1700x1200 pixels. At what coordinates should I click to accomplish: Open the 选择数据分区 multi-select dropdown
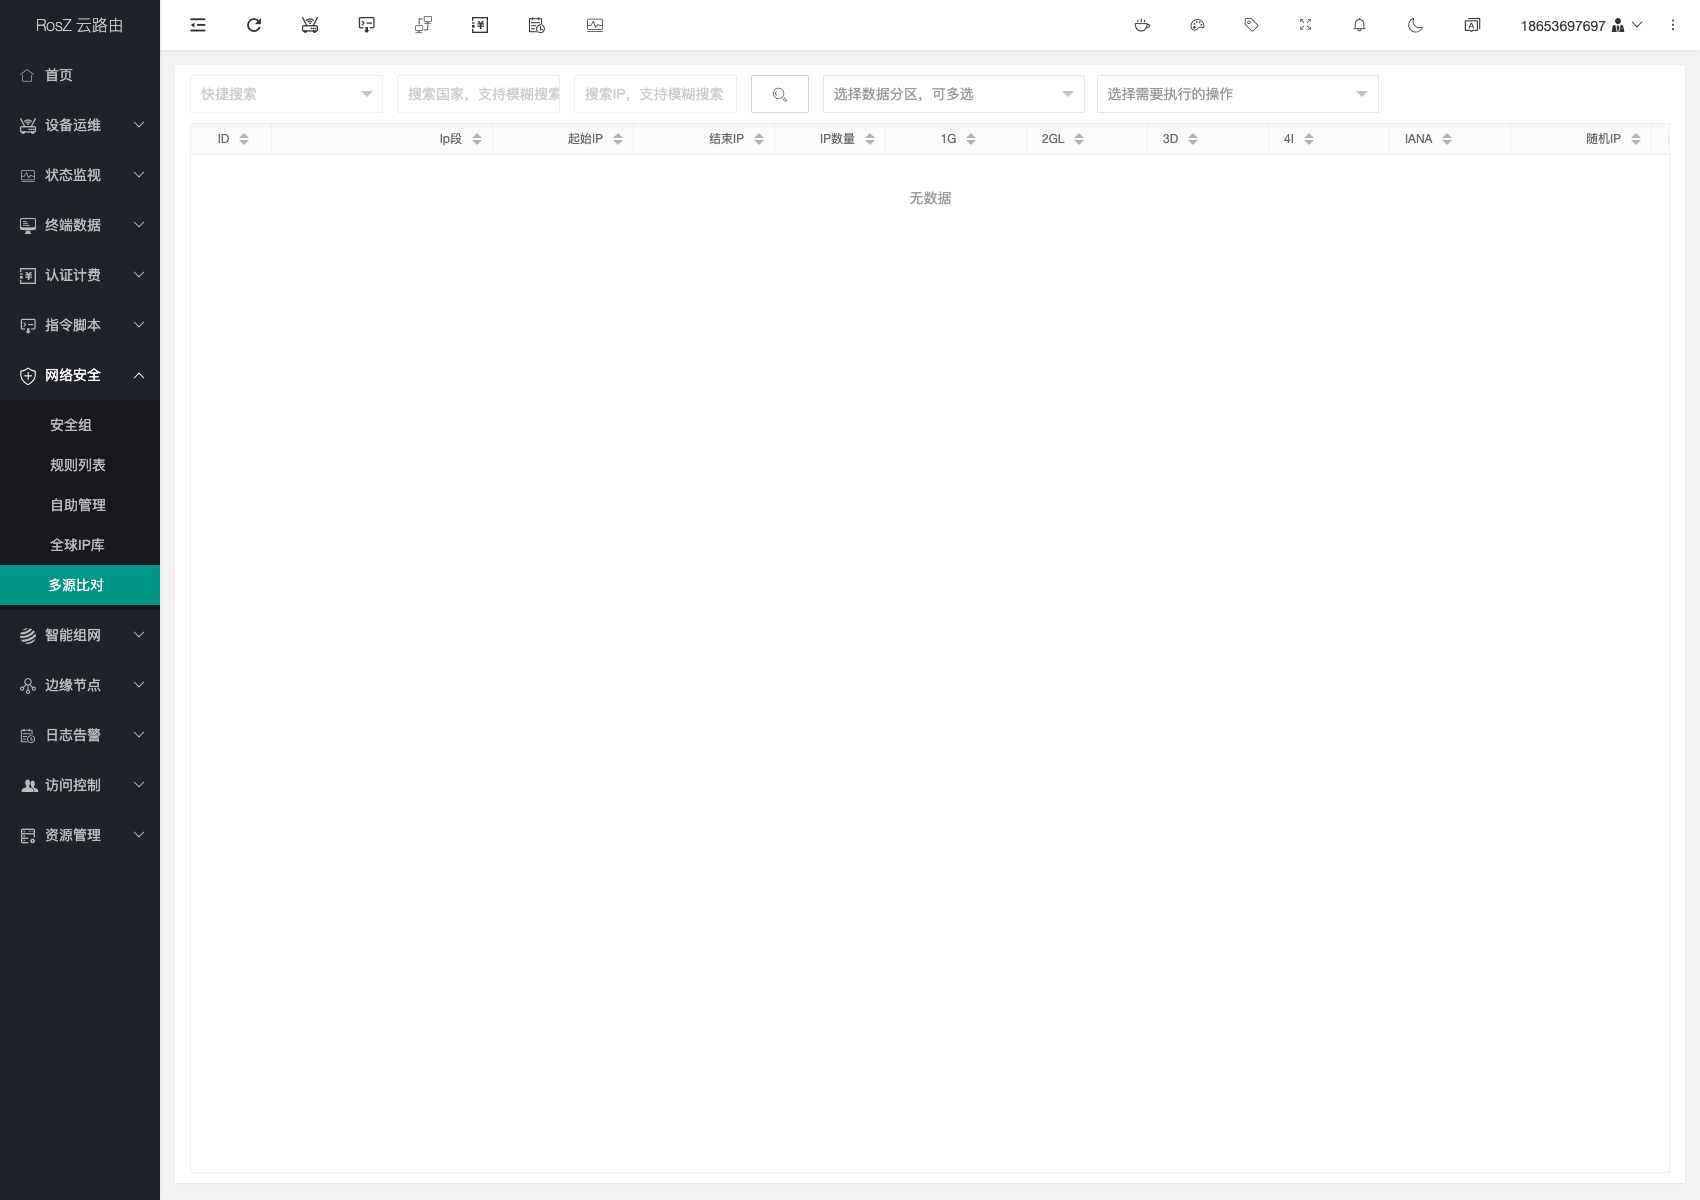(x=953, y=94)
